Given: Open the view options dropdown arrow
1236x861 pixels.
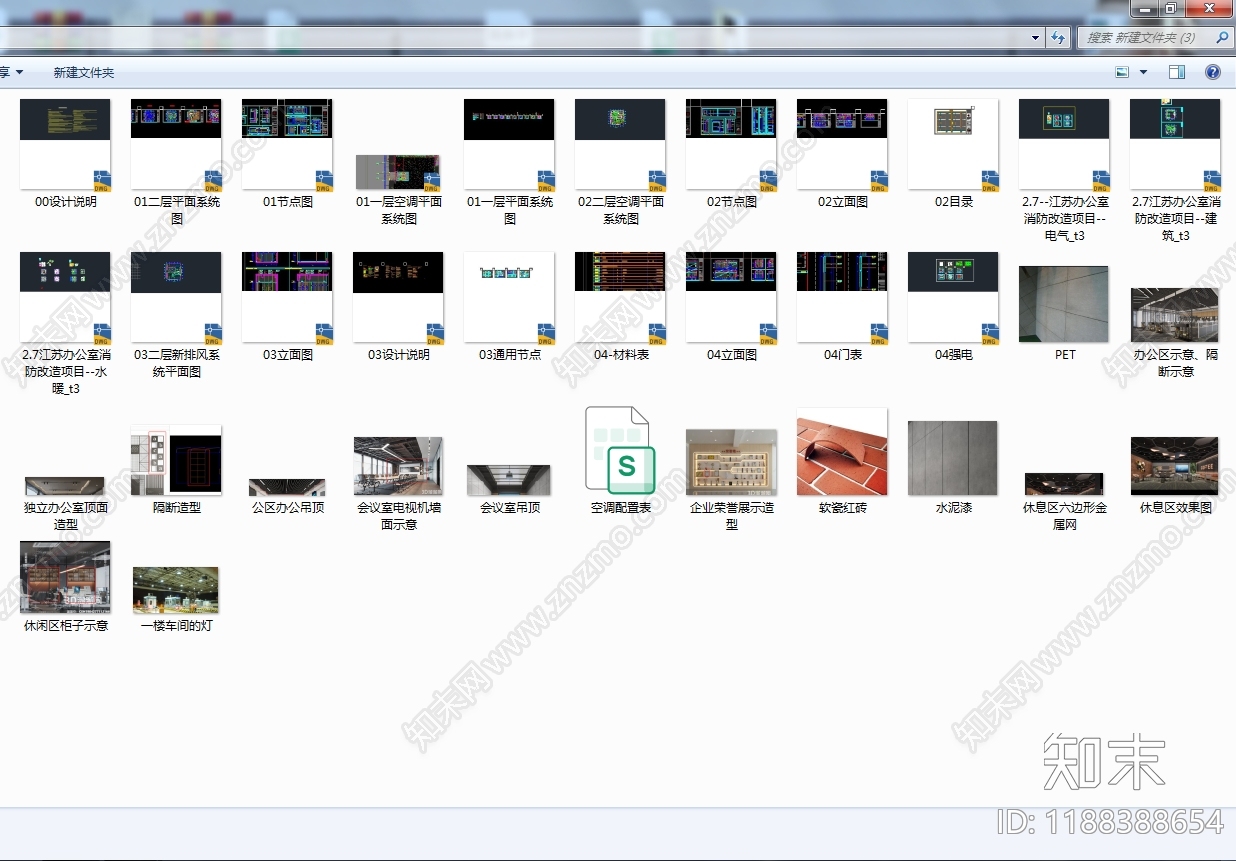Looking at the screenshot, I should click(1143, 72).
